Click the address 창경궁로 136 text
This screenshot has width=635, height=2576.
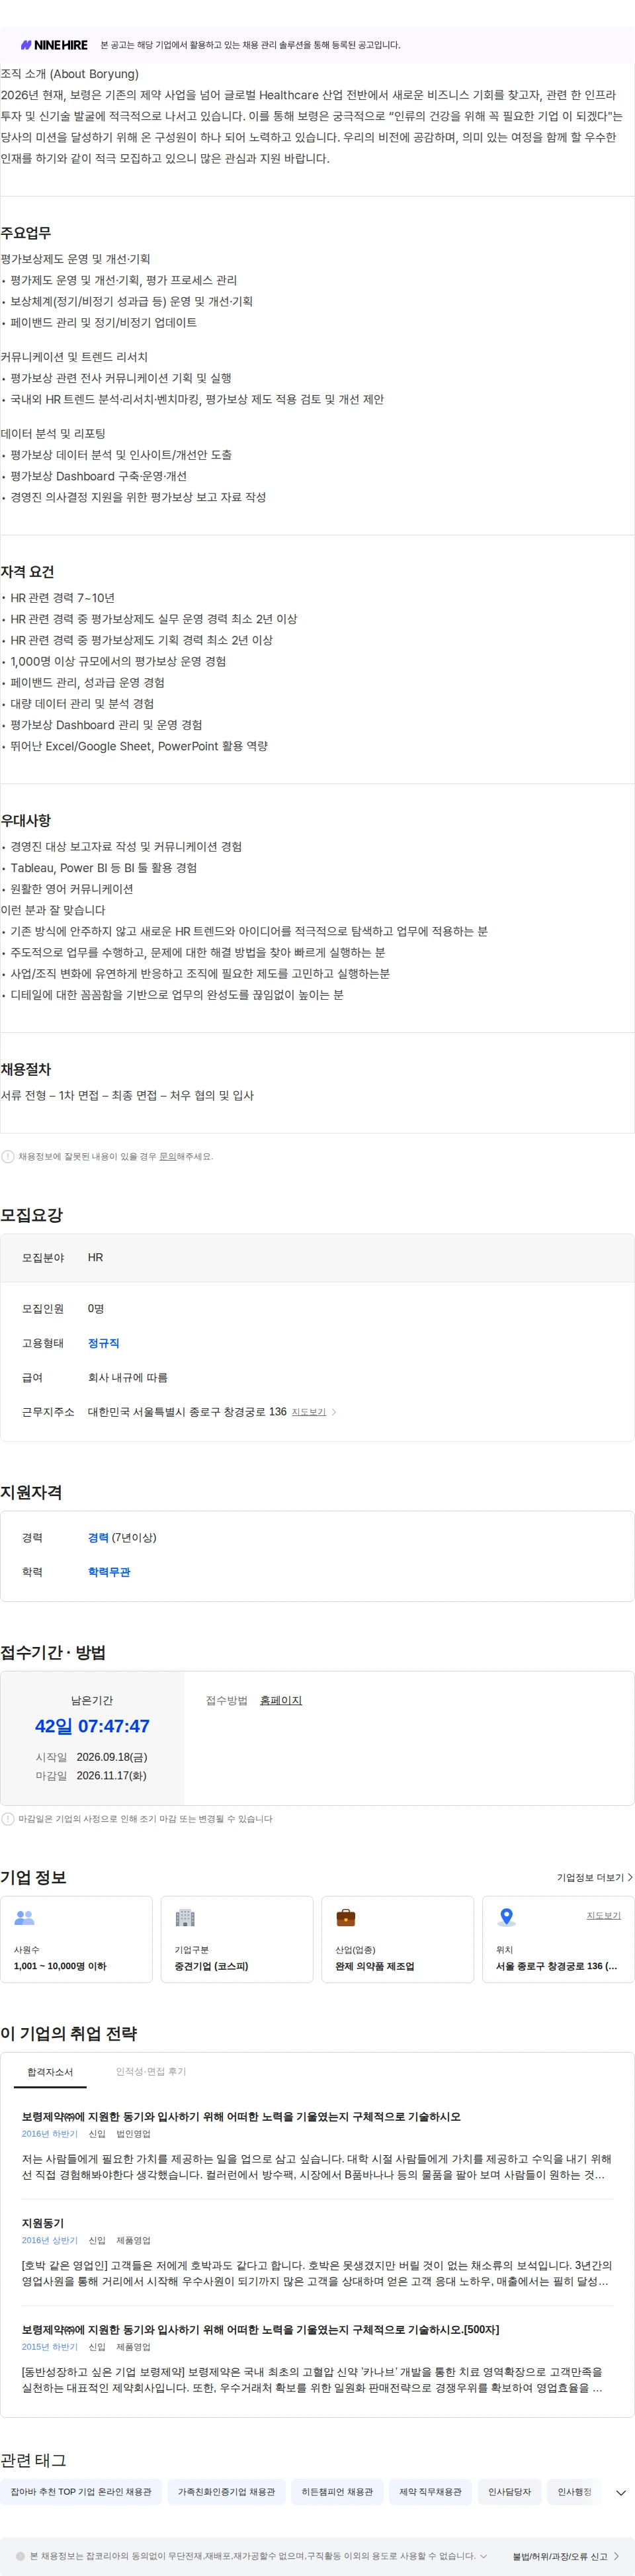(187, 1412)
